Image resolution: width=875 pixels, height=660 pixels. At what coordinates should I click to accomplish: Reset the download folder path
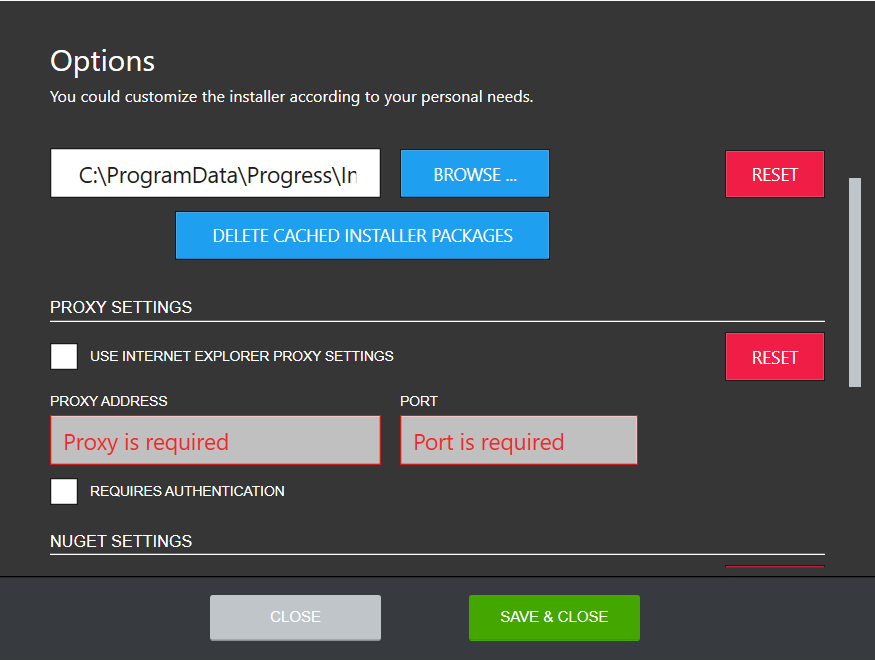click(x=775, y=174)
